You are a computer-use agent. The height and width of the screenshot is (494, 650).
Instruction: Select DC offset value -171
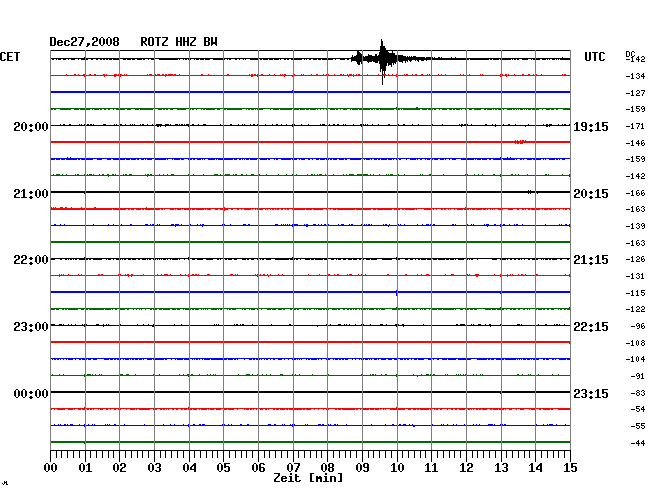pyautogui.click(x=635, y=126)
